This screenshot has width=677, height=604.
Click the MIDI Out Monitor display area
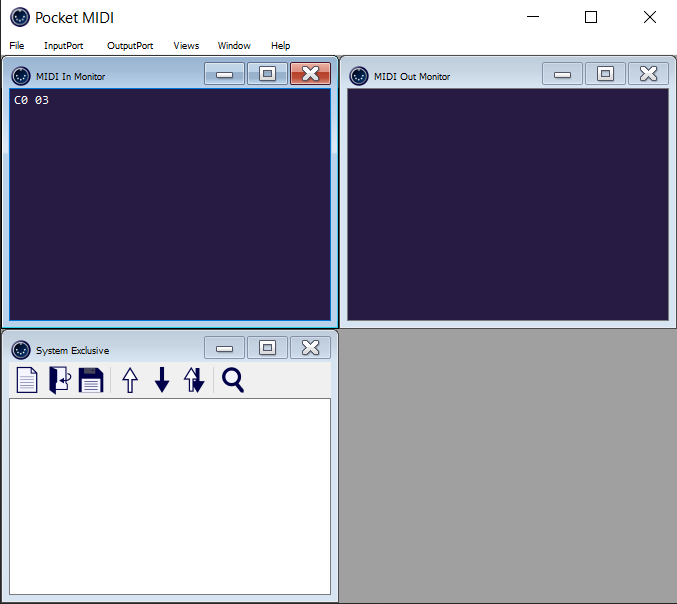507,205
